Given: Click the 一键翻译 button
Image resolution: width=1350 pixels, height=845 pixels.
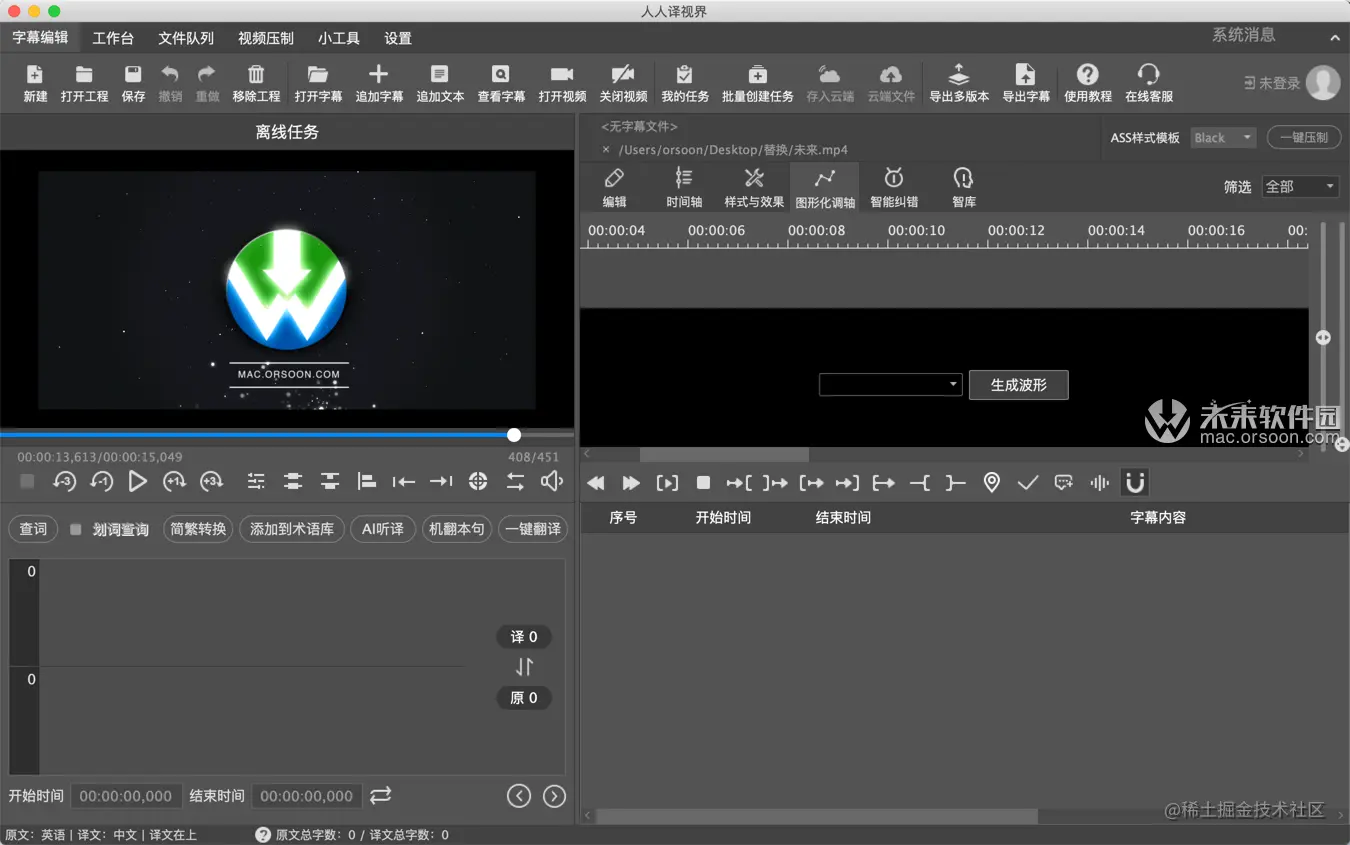Looking at the screenshot, I should [533, 529].
